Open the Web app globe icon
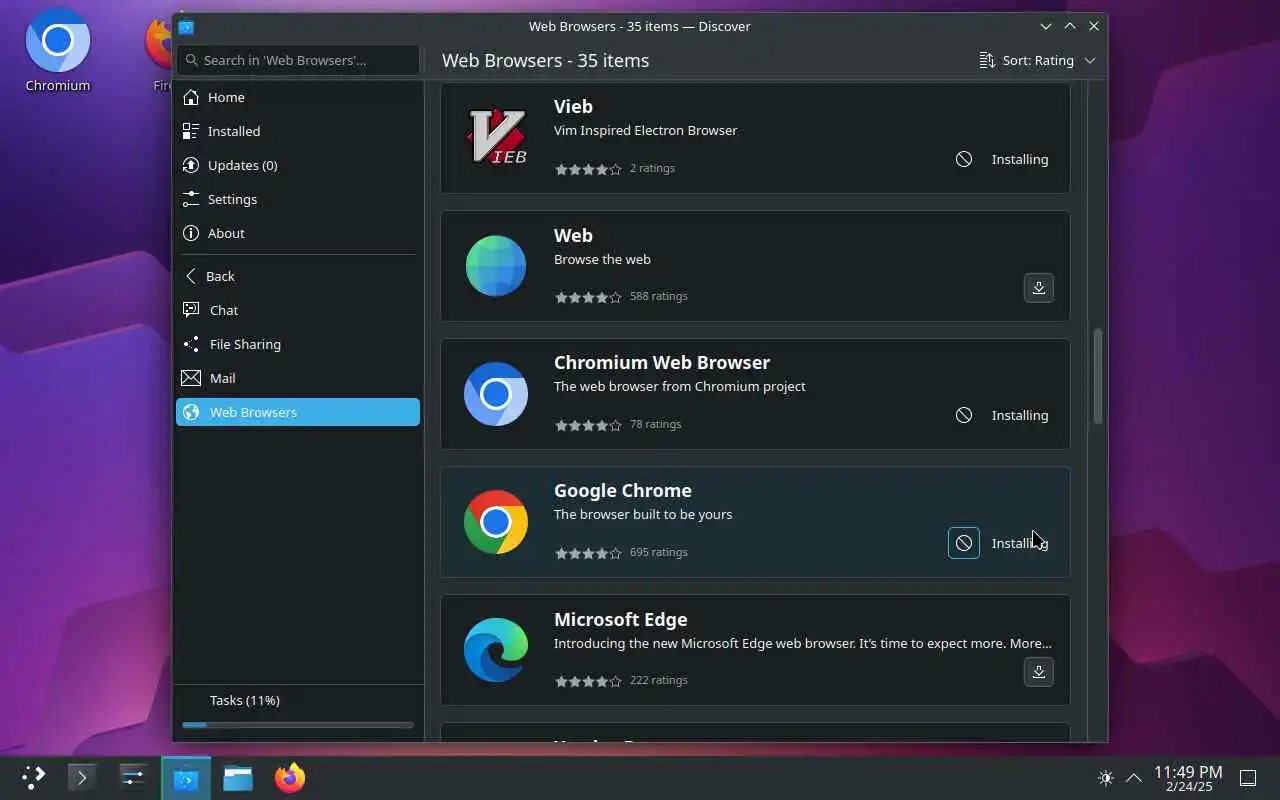Screen dimensions: 1280x800 coord(496,266)
